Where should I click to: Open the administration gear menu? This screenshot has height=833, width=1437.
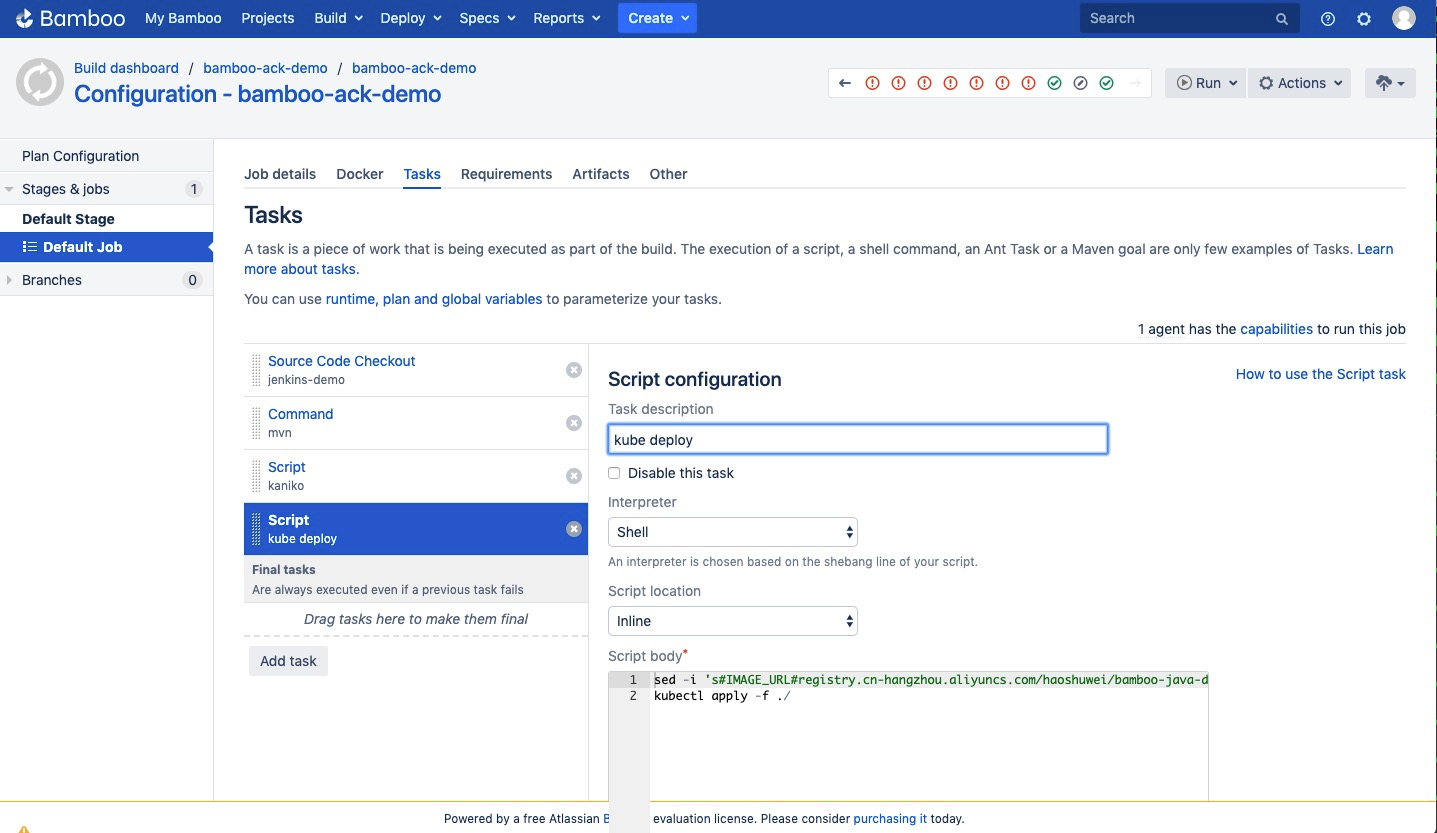(x=1364, y=19)
